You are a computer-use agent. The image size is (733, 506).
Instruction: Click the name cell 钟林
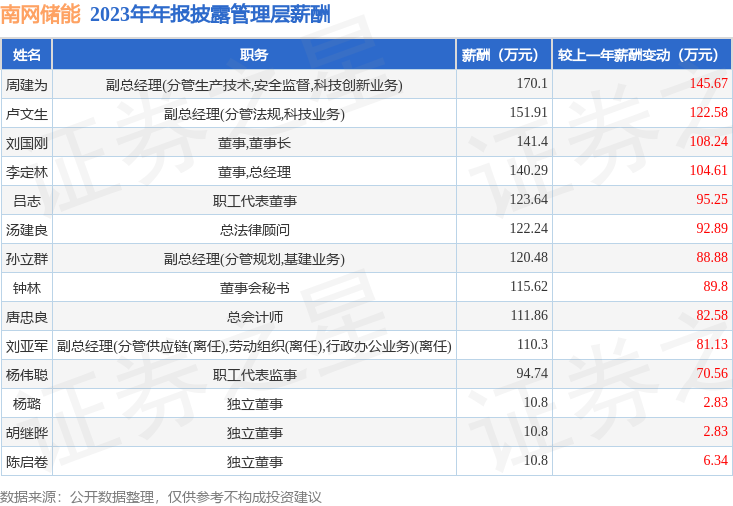(x=27, y=288)
